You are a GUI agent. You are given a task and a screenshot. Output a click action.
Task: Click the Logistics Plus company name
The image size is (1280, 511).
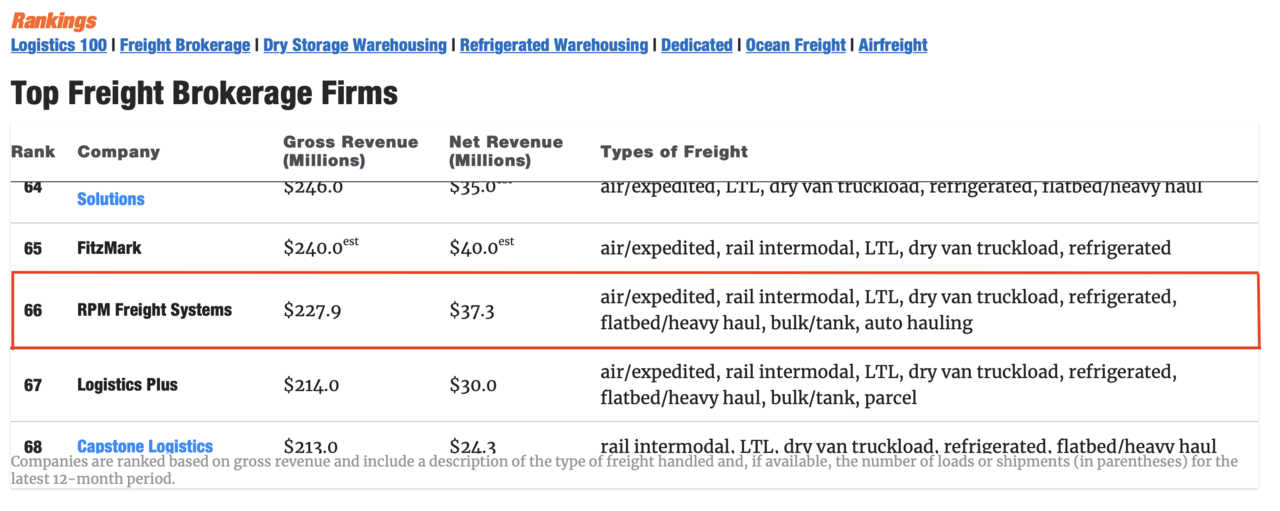coord(127,385)
